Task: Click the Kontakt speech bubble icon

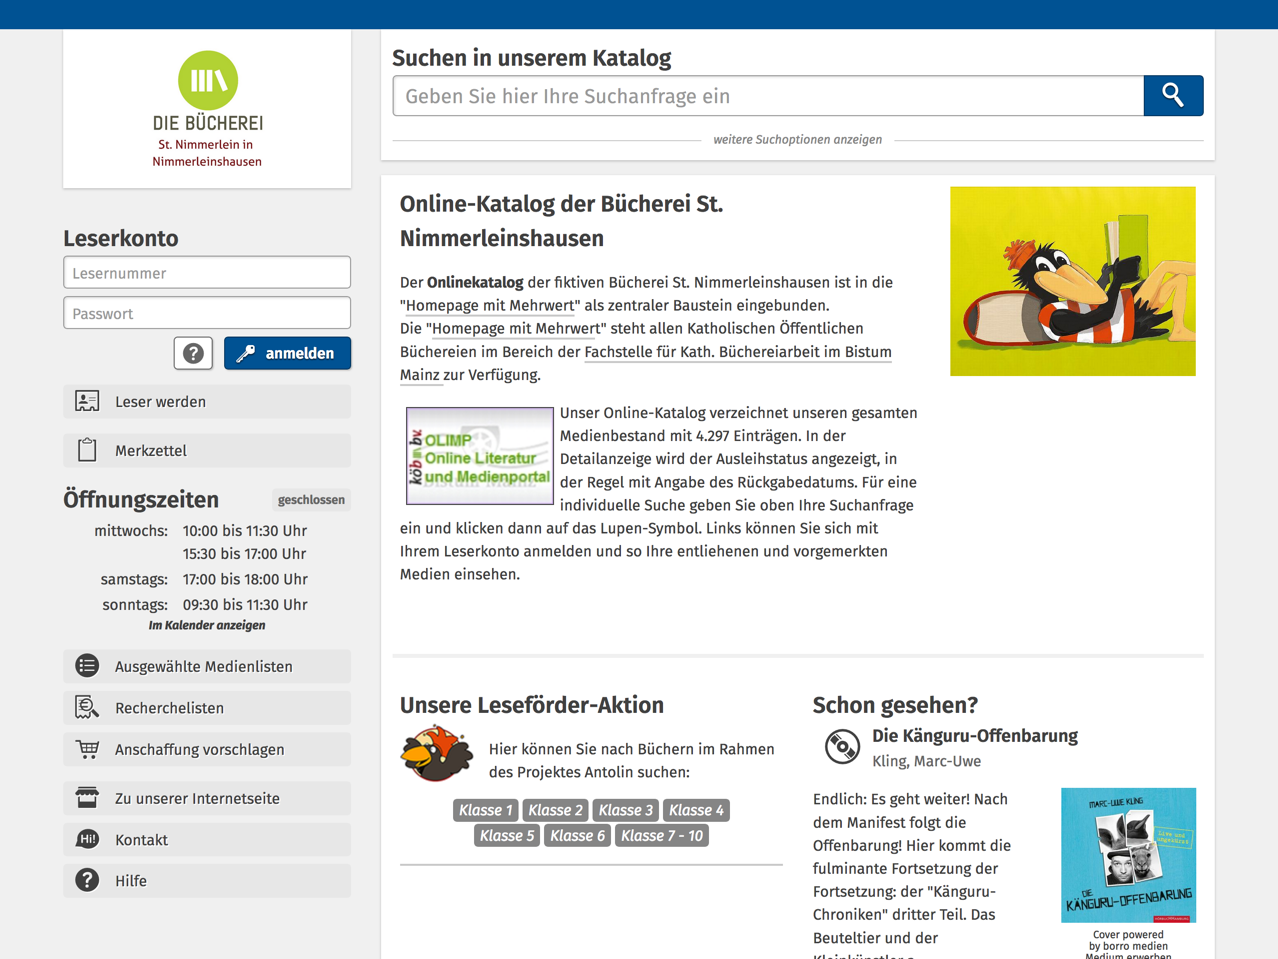Action: pyautogui.click(x=87, y=840)
